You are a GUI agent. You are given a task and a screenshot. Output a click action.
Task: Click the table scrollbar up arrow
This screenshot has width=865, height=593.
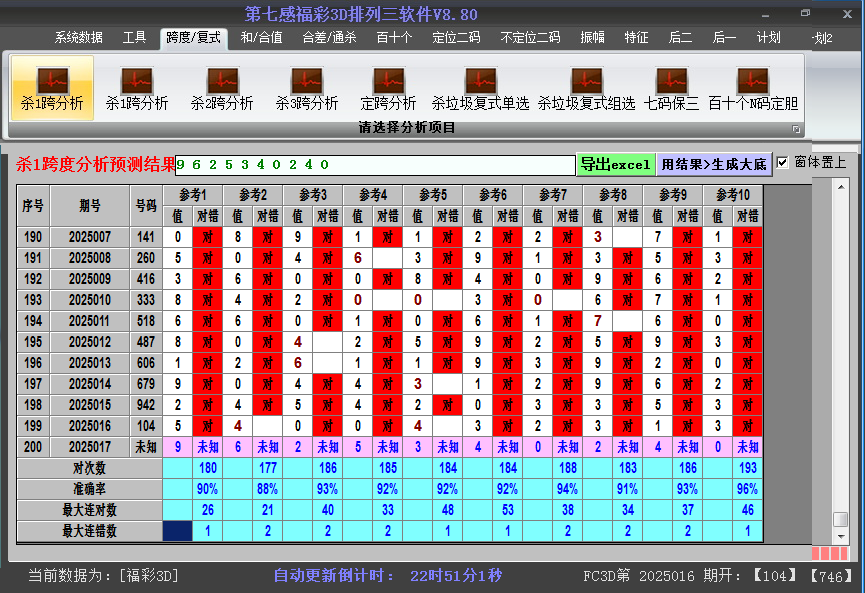tap(841, 187)
